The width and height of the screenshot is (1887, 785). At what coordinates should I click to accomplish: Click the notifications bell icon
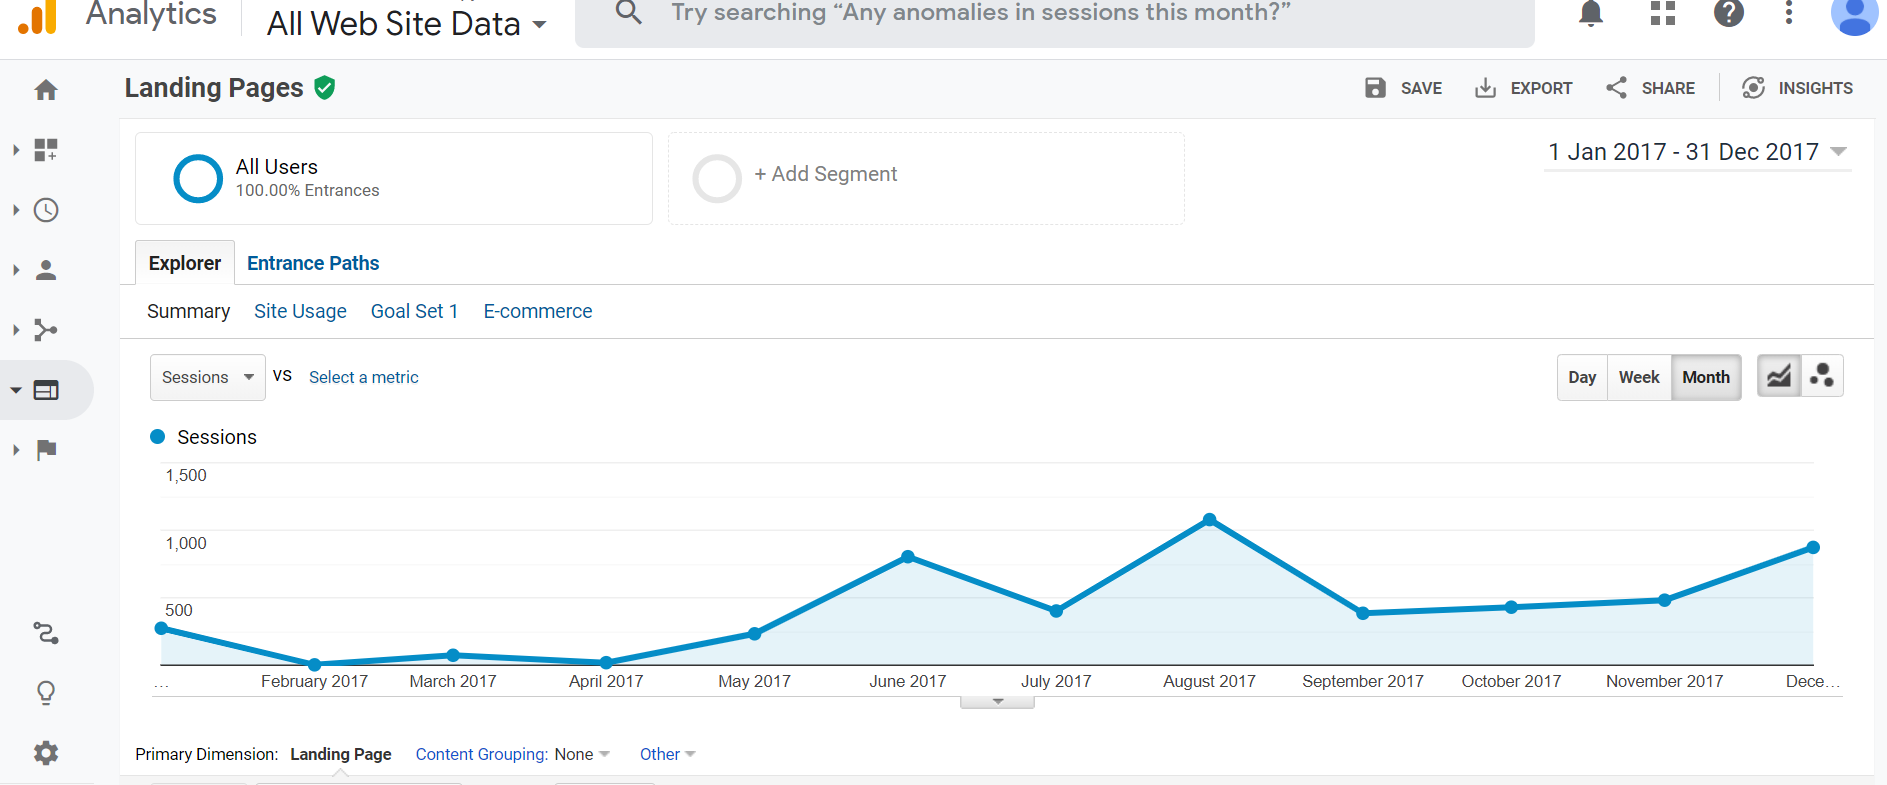(x=1590, y=14)
